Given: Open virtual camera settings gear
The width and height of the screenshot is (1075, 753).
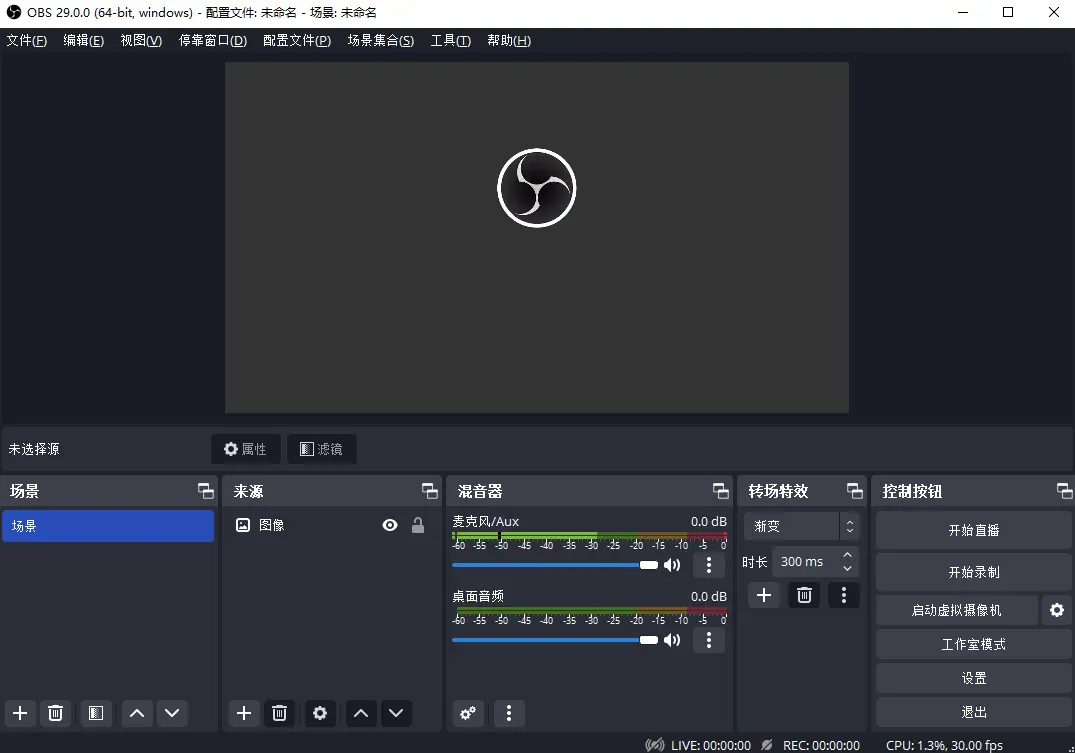Looking at the screenshot, I should [x=1057, y=610].
